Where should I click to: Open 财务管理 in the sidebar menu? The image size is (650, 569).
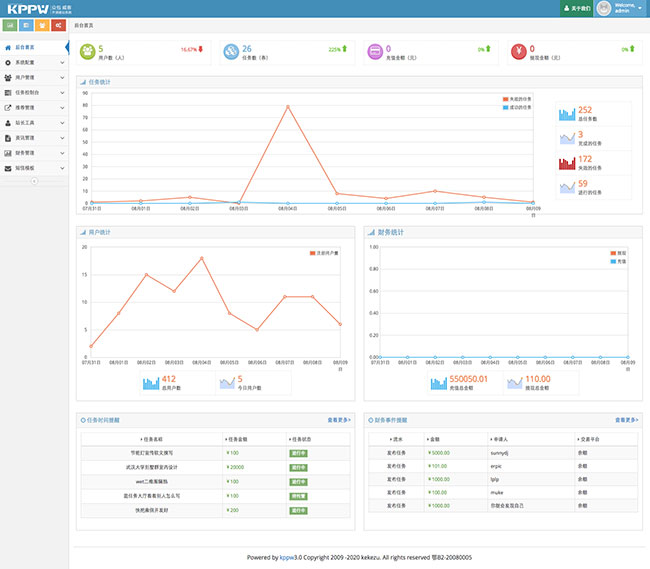(33, 153)
